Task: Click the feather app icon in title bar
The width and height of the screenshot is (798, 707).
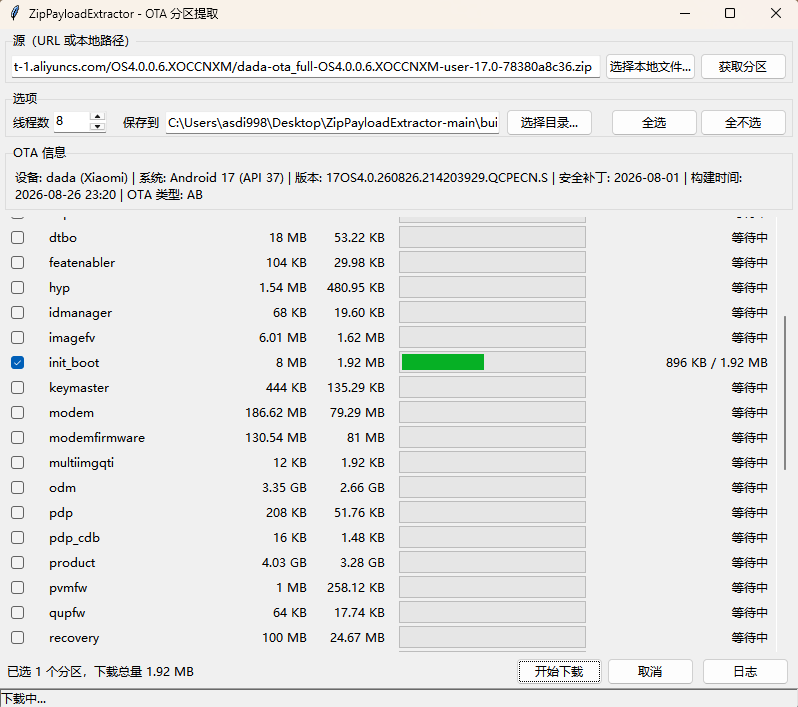Action: [15, 13]
